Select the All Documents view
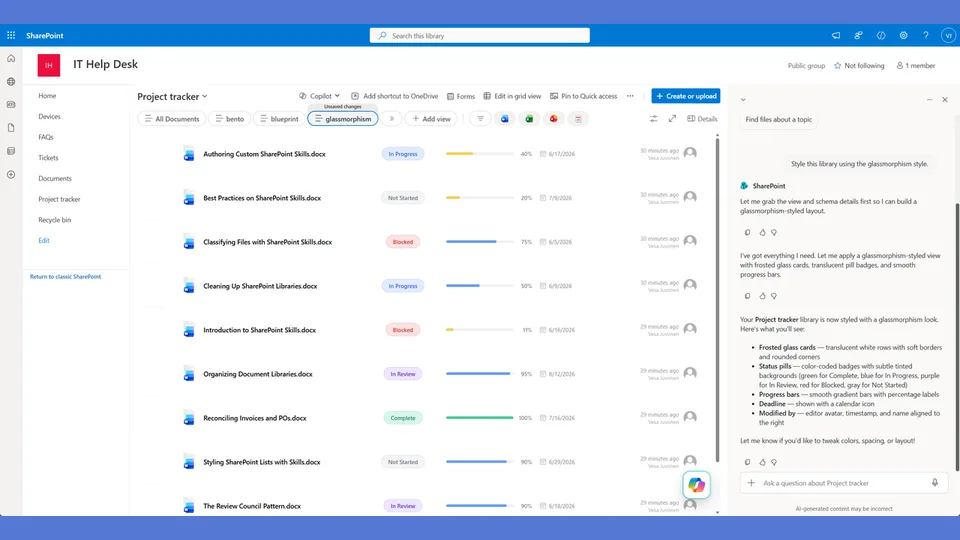Image resolution: width=960 pixels, height=540 pixels. pos(171,119)
